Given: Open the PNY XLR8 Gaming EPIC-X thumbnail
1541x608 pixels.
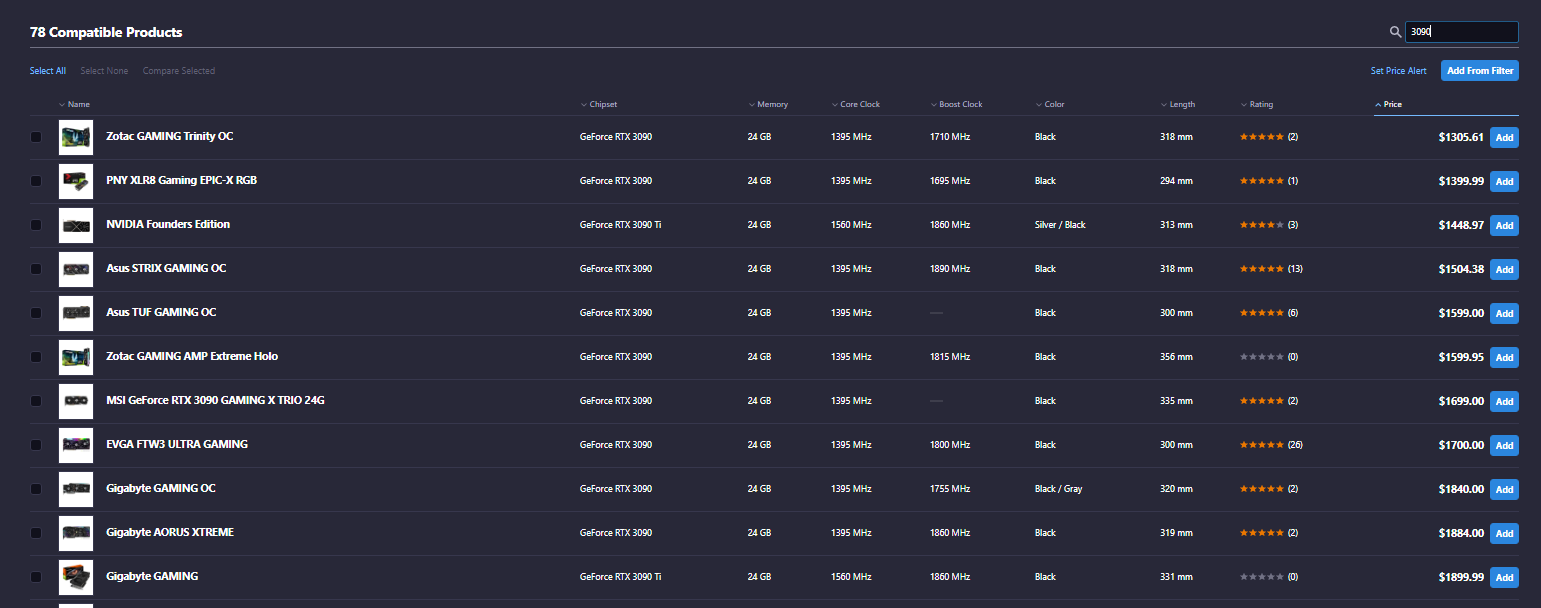Looking at the screenshot, I should (x=76, y=181).
